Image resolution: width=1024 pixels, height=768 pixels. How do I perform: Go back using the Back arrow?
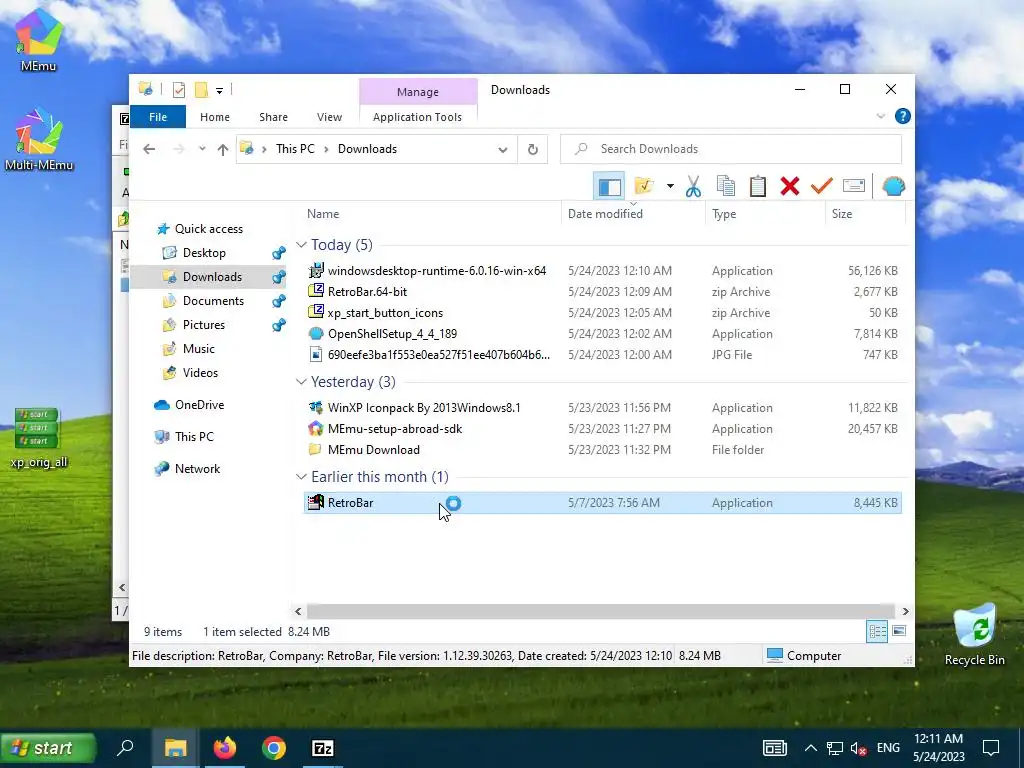149,150
